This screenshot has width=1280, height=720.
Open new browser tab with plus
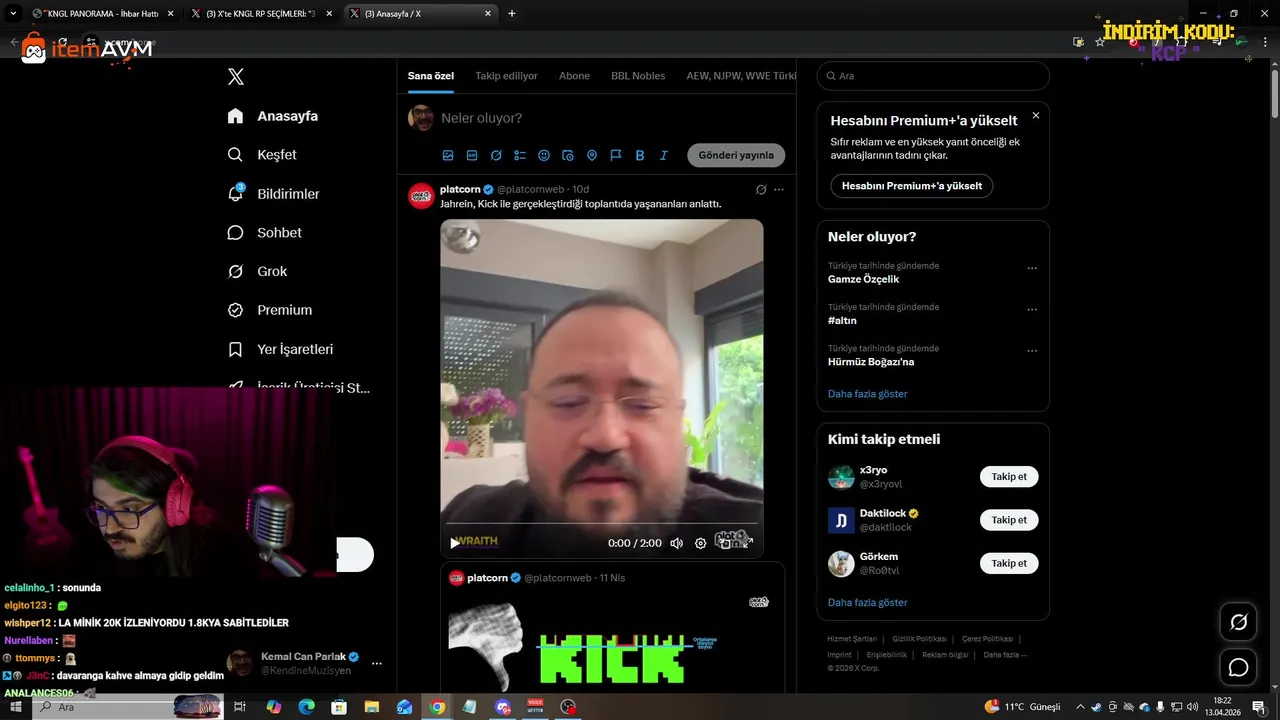pyautogui.click(x=512, y=14)
